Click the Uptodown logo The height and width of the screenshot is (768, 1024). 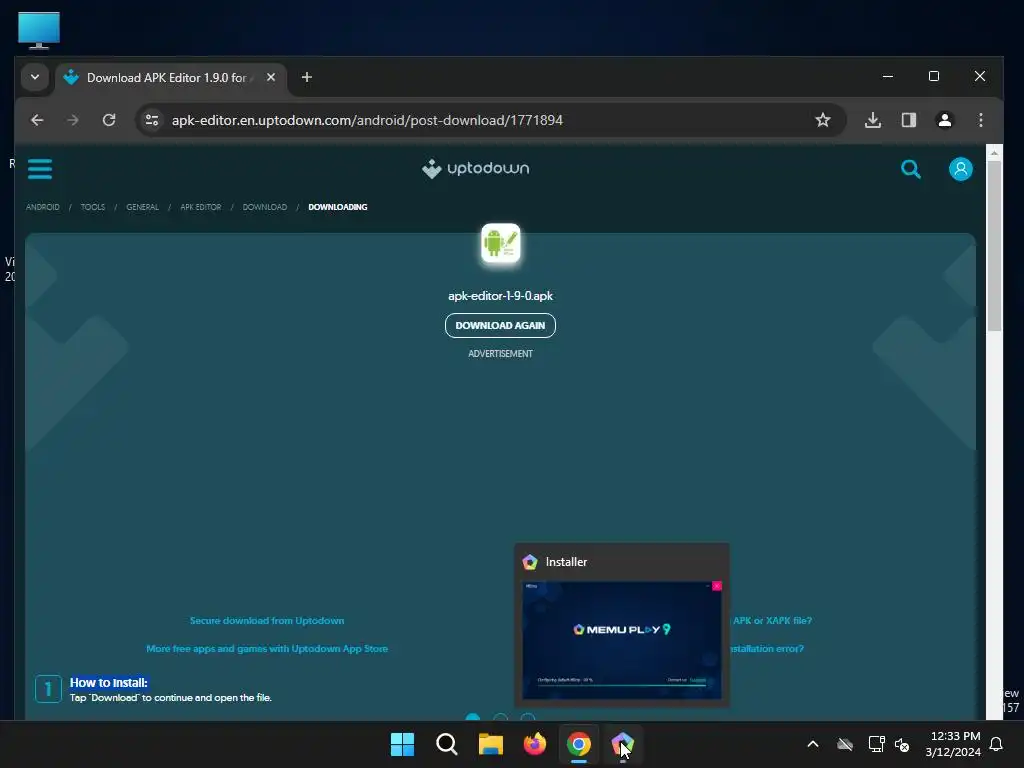pos(475,168)
